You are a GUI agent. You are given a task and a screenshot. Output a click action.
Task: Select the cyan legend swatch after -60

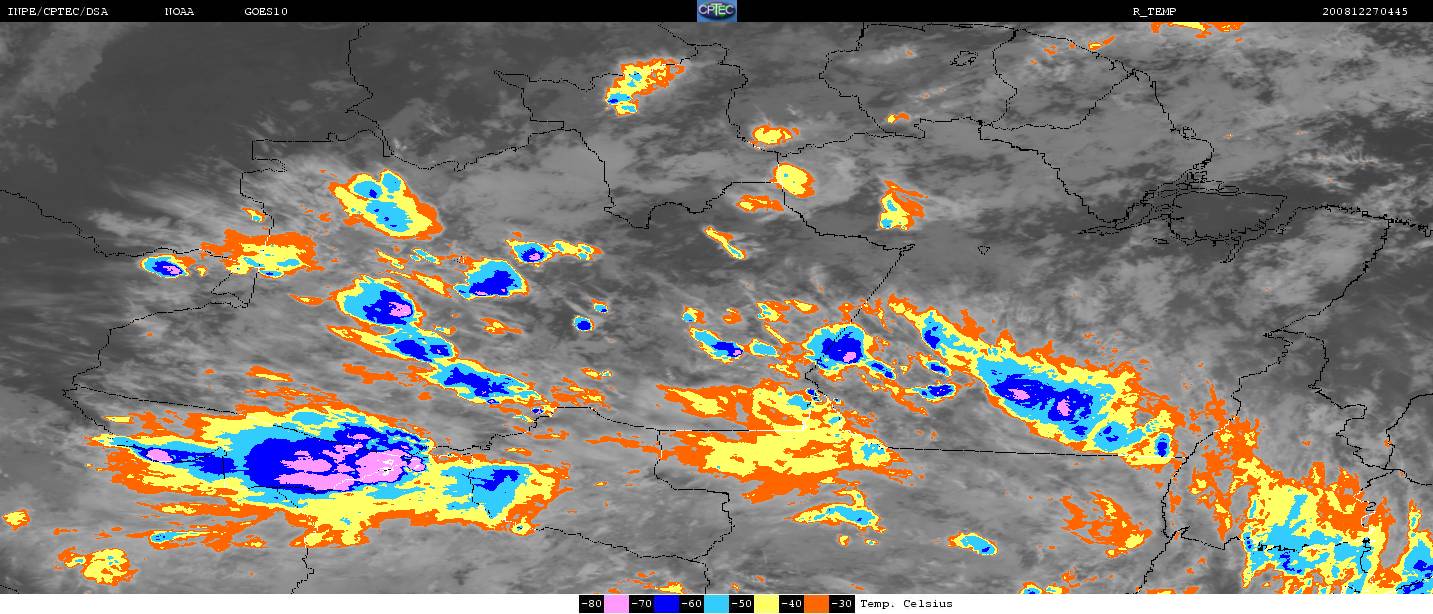pos(717,604)
